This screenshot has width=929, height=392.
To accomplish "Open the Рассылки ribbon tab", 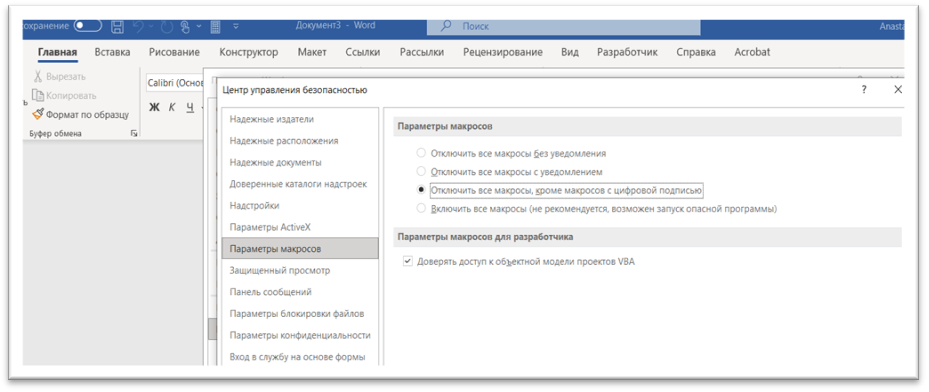I will click(422, 52).
